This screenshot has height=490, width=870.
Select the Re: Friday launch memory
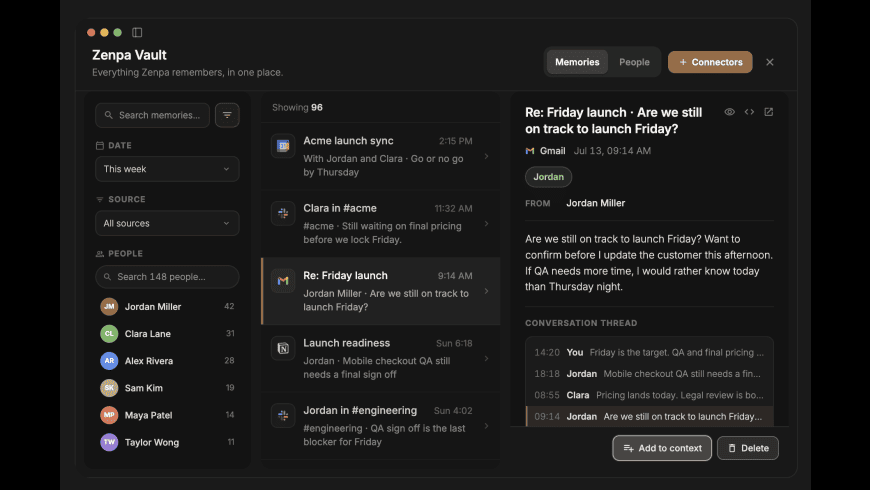point(381,291)
